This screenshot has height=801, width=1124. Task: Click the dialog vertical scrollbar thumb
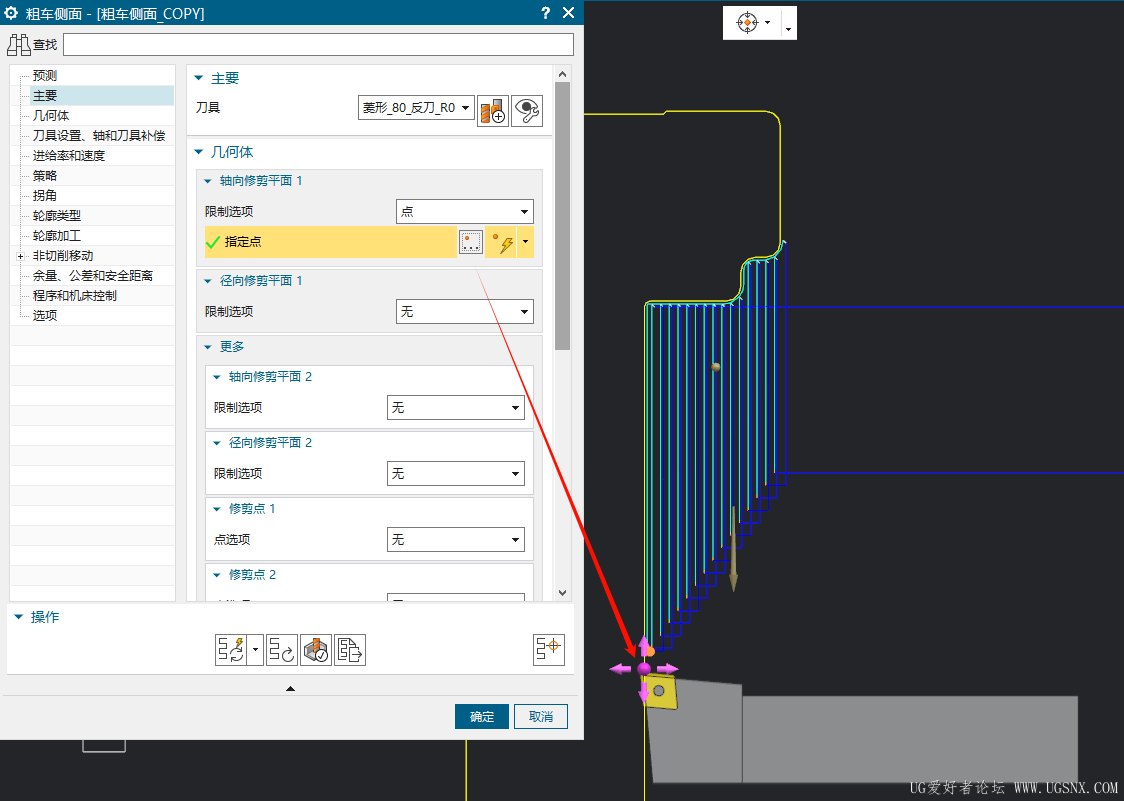click(563, 215)
